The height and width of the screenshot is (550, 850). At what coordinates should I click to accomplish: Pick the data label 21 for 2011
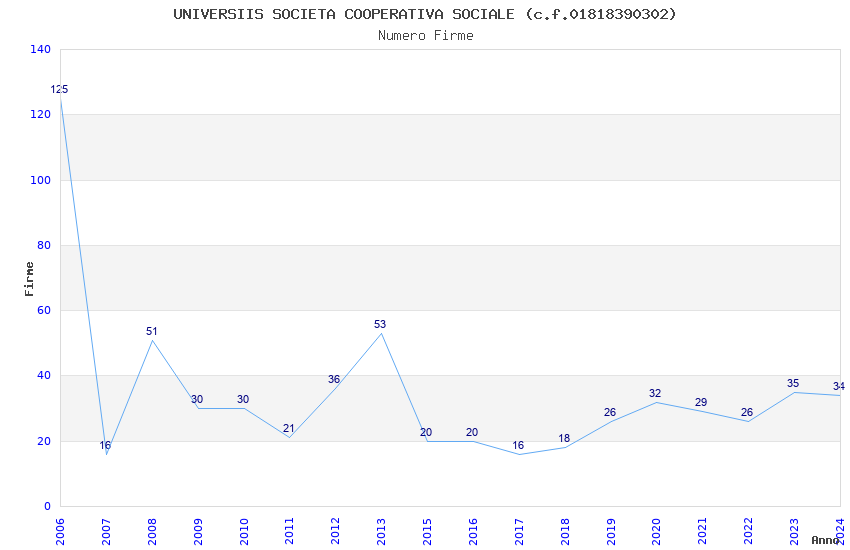288,429
